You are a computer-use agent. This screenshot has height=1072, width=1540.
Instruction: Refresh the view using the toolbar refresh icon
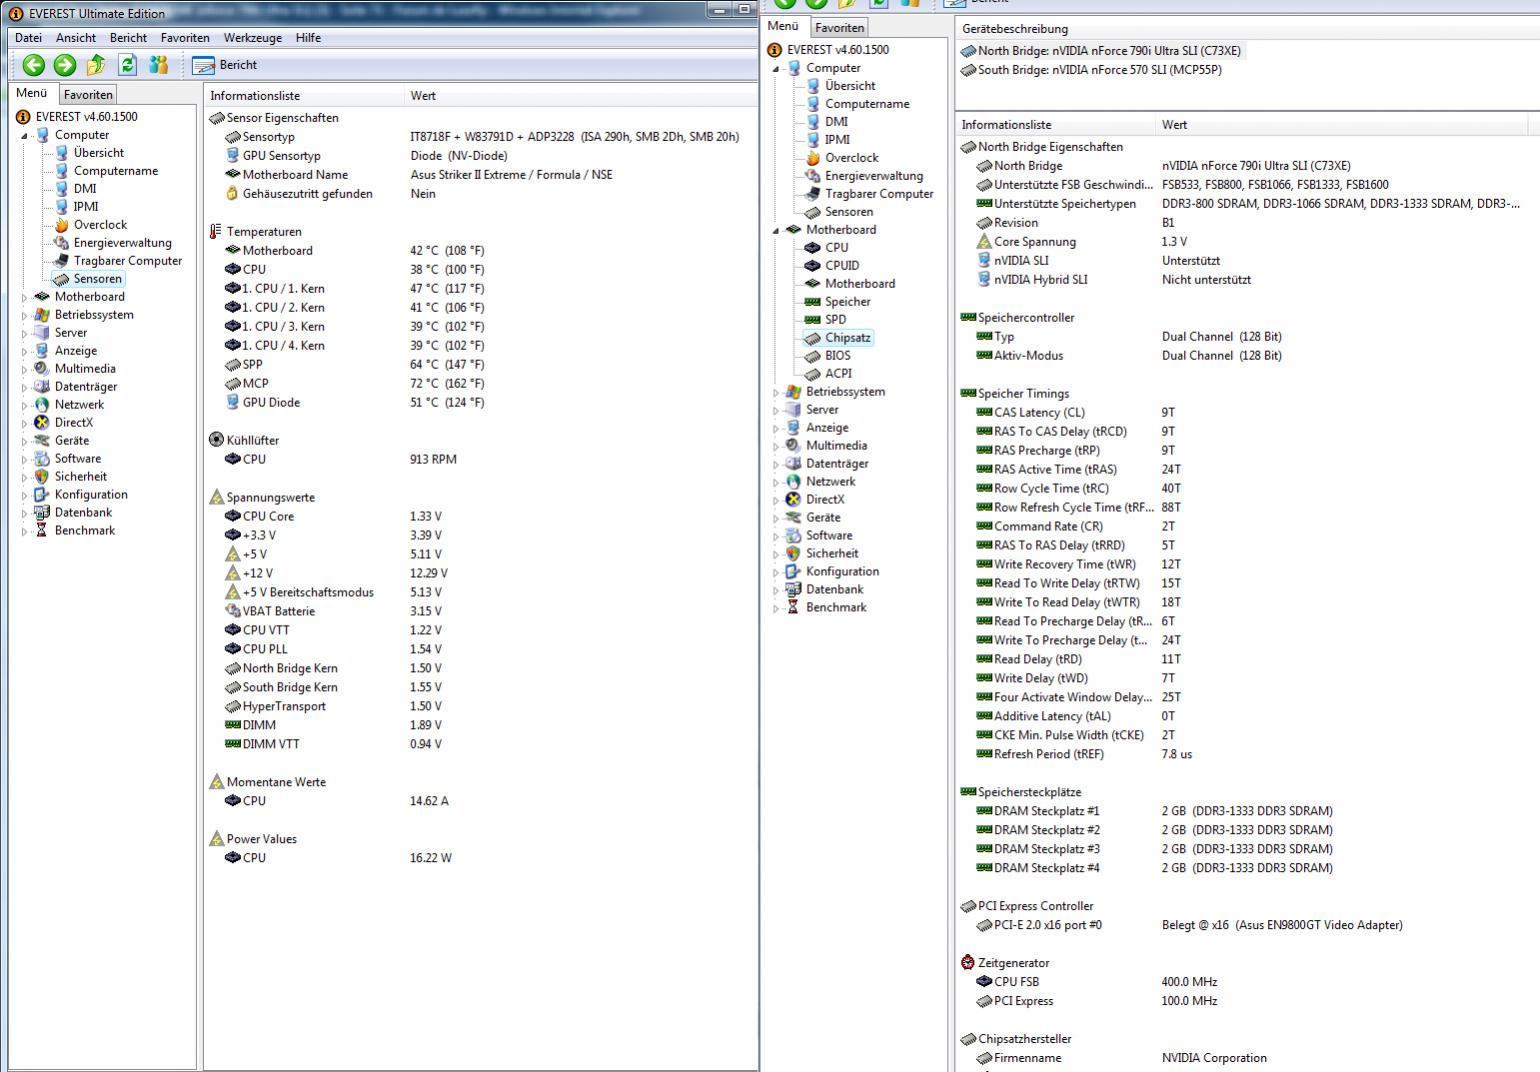tap(127, 65)
